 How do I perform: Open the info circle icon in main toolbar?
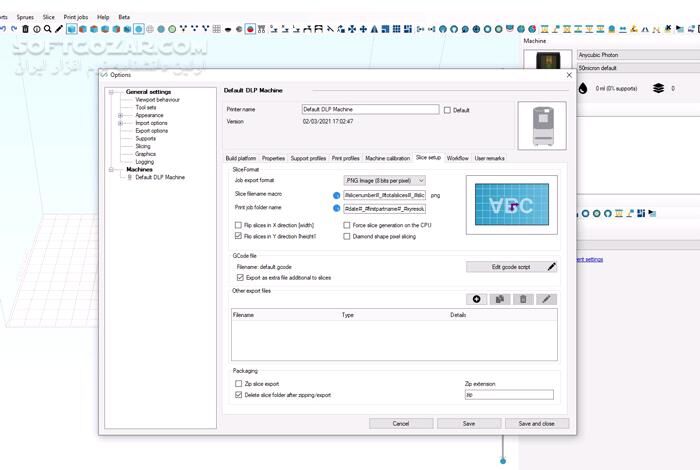click(37, 29)
